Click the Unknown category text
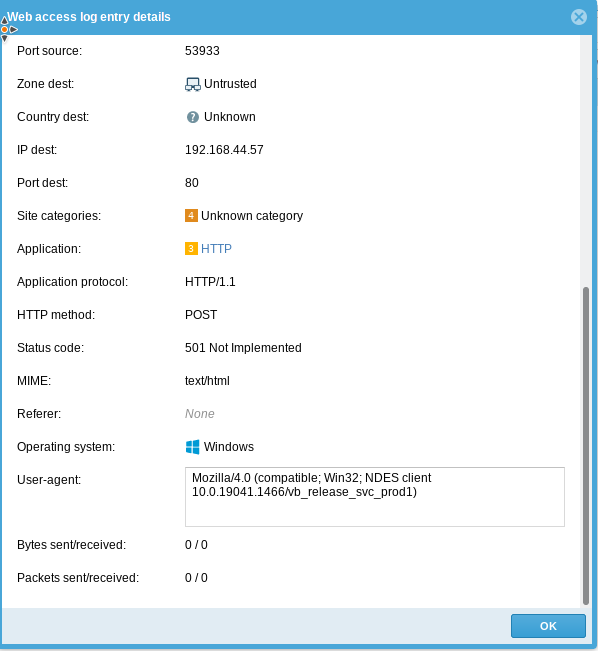Screen dimensions: 598x651 (252, 215)
